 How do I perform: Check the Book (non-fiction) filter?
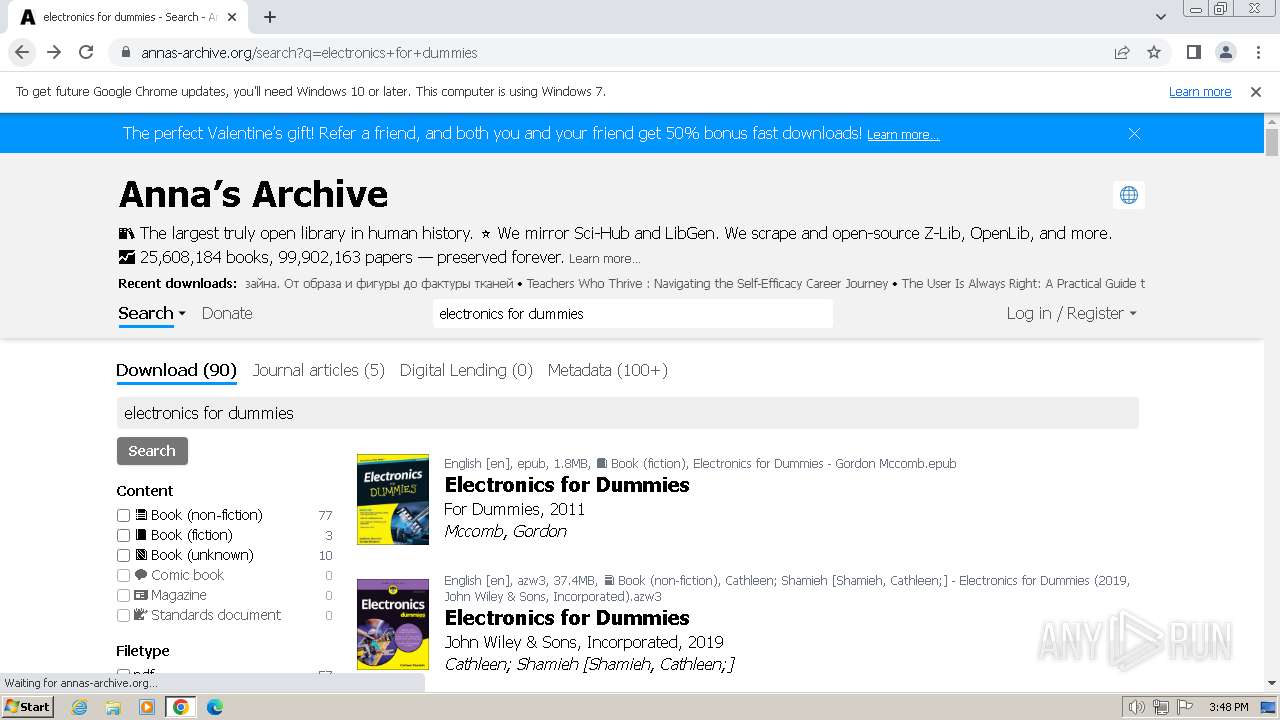coord(123,515)
